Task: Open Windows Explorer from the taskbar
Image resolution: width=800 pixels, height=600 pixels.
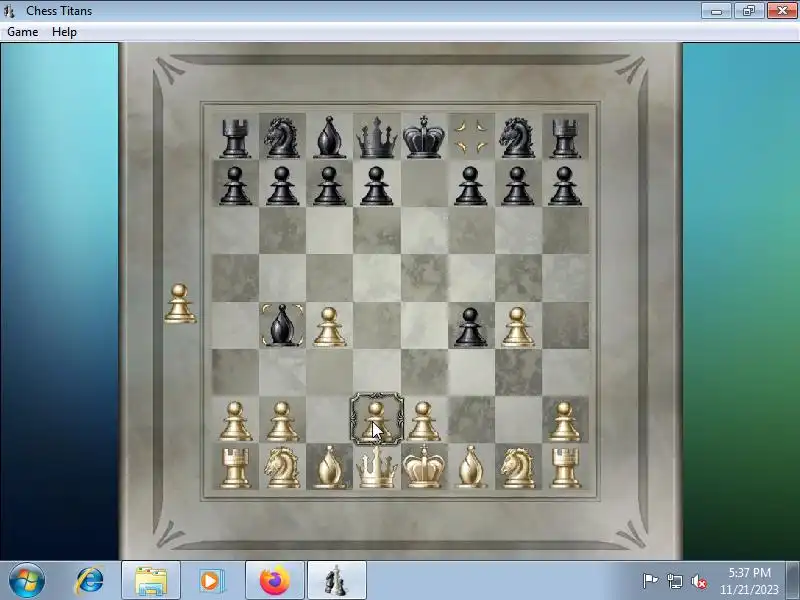Action: [151, 581]
